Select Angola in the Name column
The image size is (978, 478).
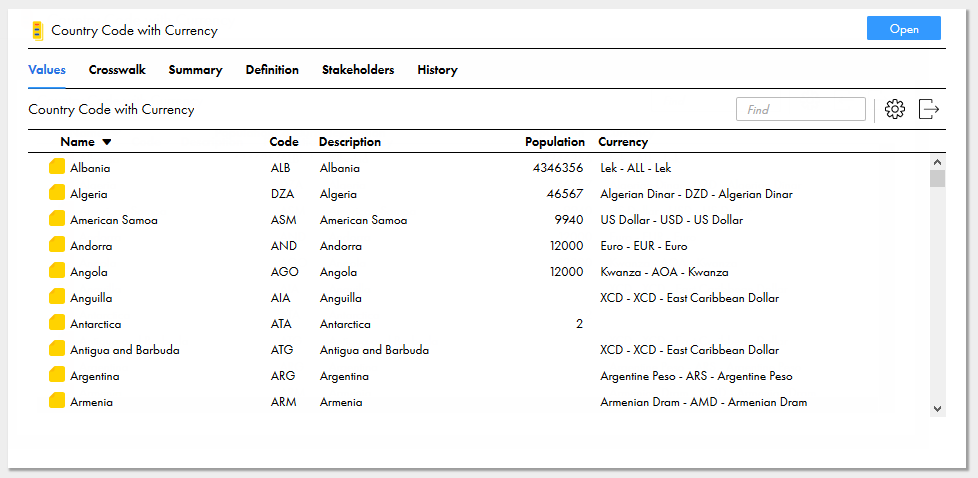(89, 273)
